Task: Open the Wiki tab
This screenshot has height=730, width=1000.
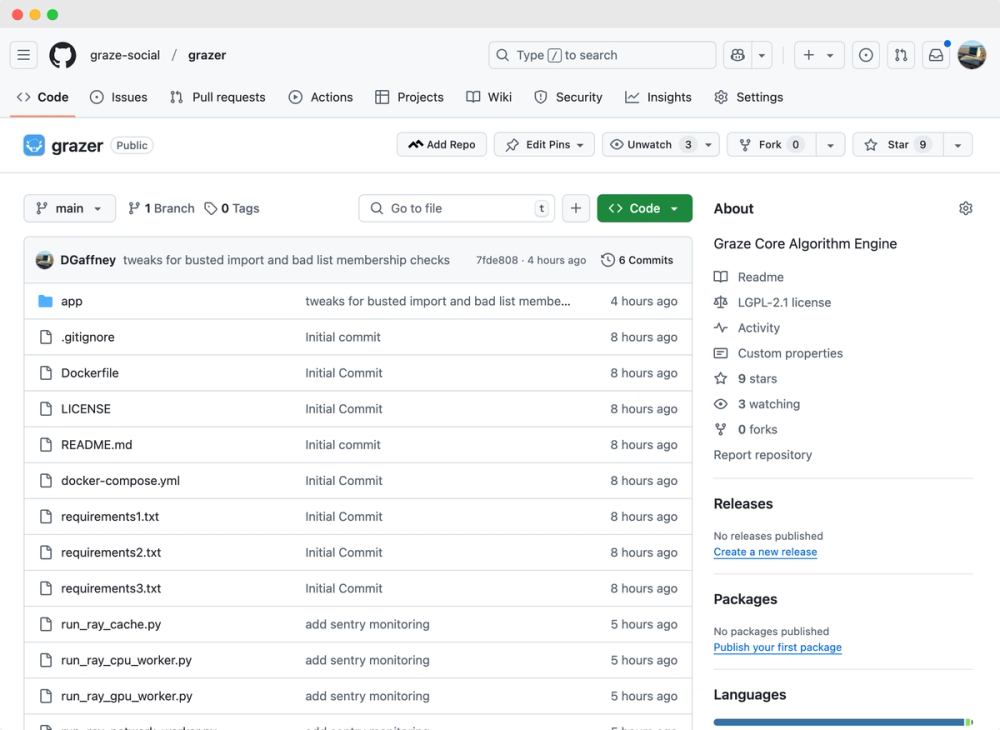Action: point(489,97)
